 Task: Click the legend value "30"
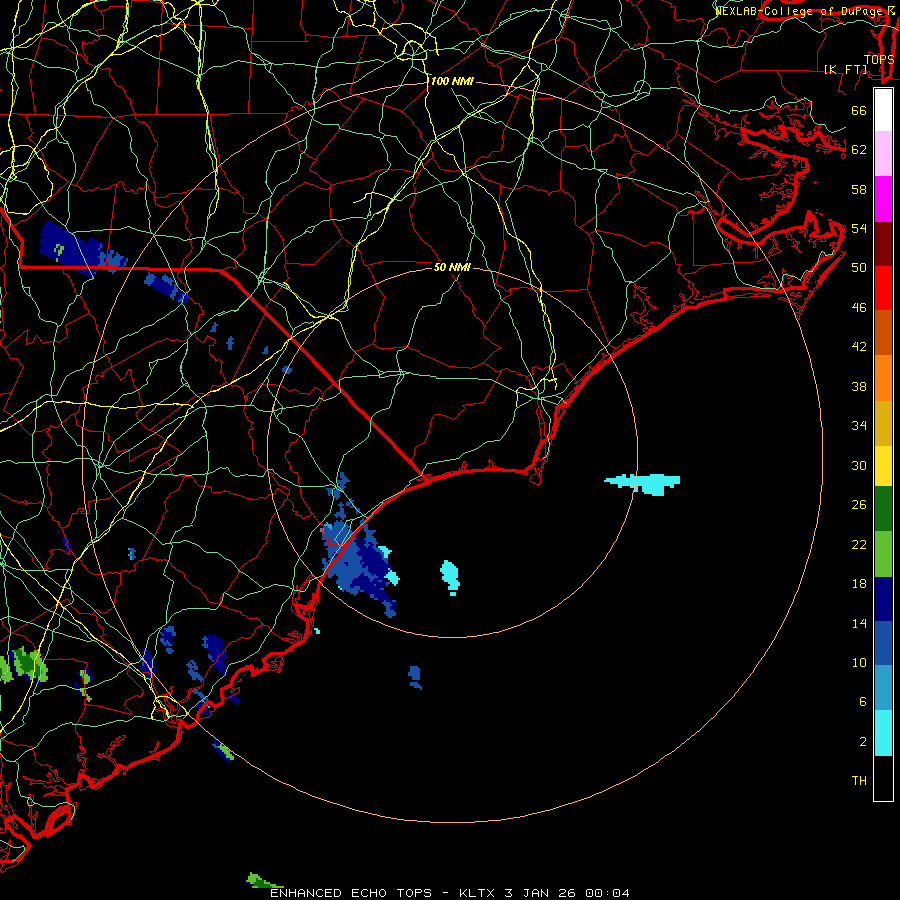pos(859,465)
